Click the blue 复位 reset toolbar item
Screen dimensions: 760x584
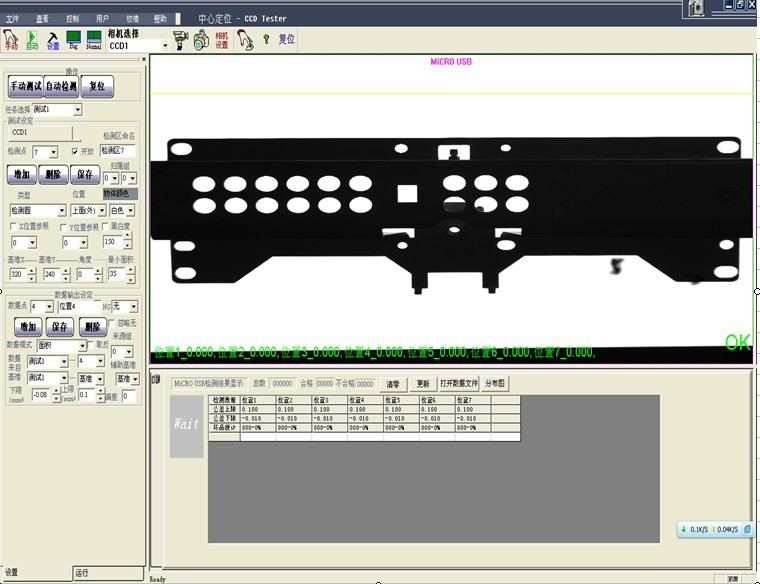point(286,39)
